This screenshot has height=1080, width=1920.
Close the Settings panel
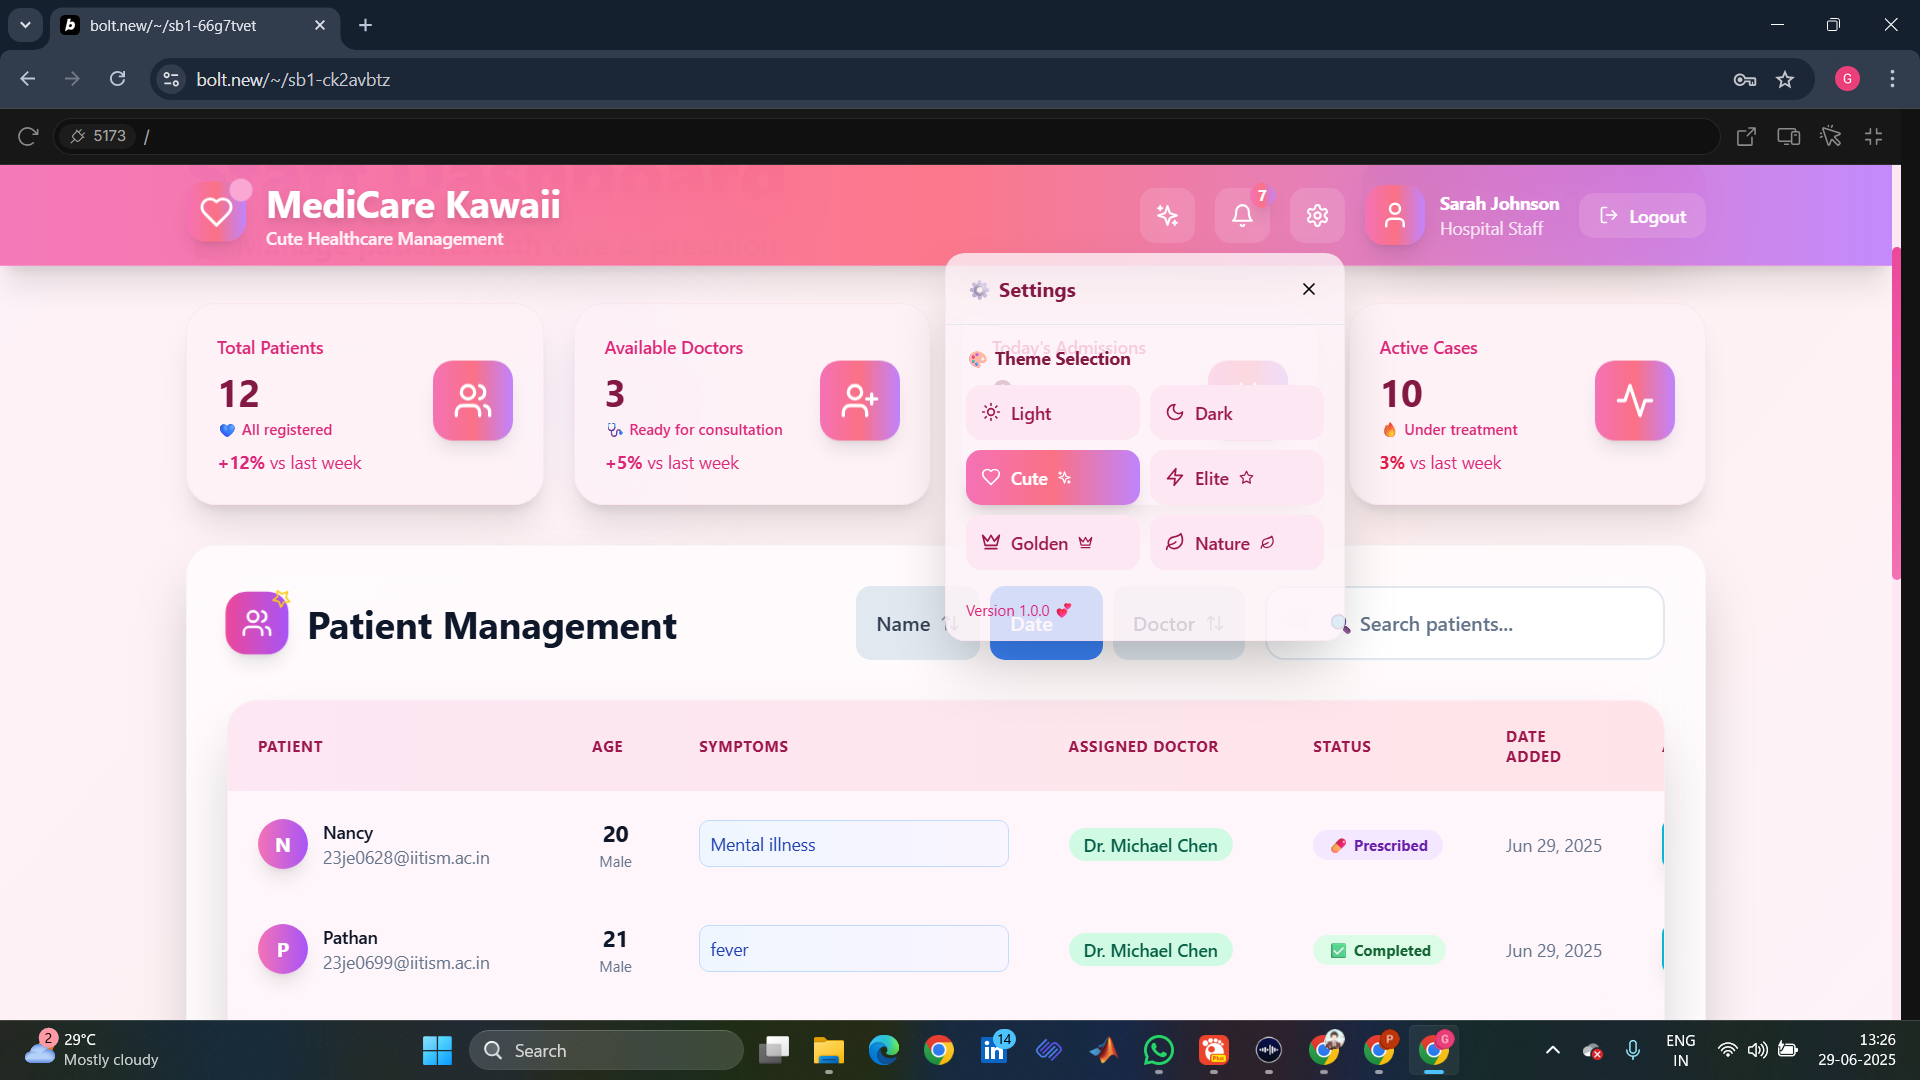coord(1308,289)
